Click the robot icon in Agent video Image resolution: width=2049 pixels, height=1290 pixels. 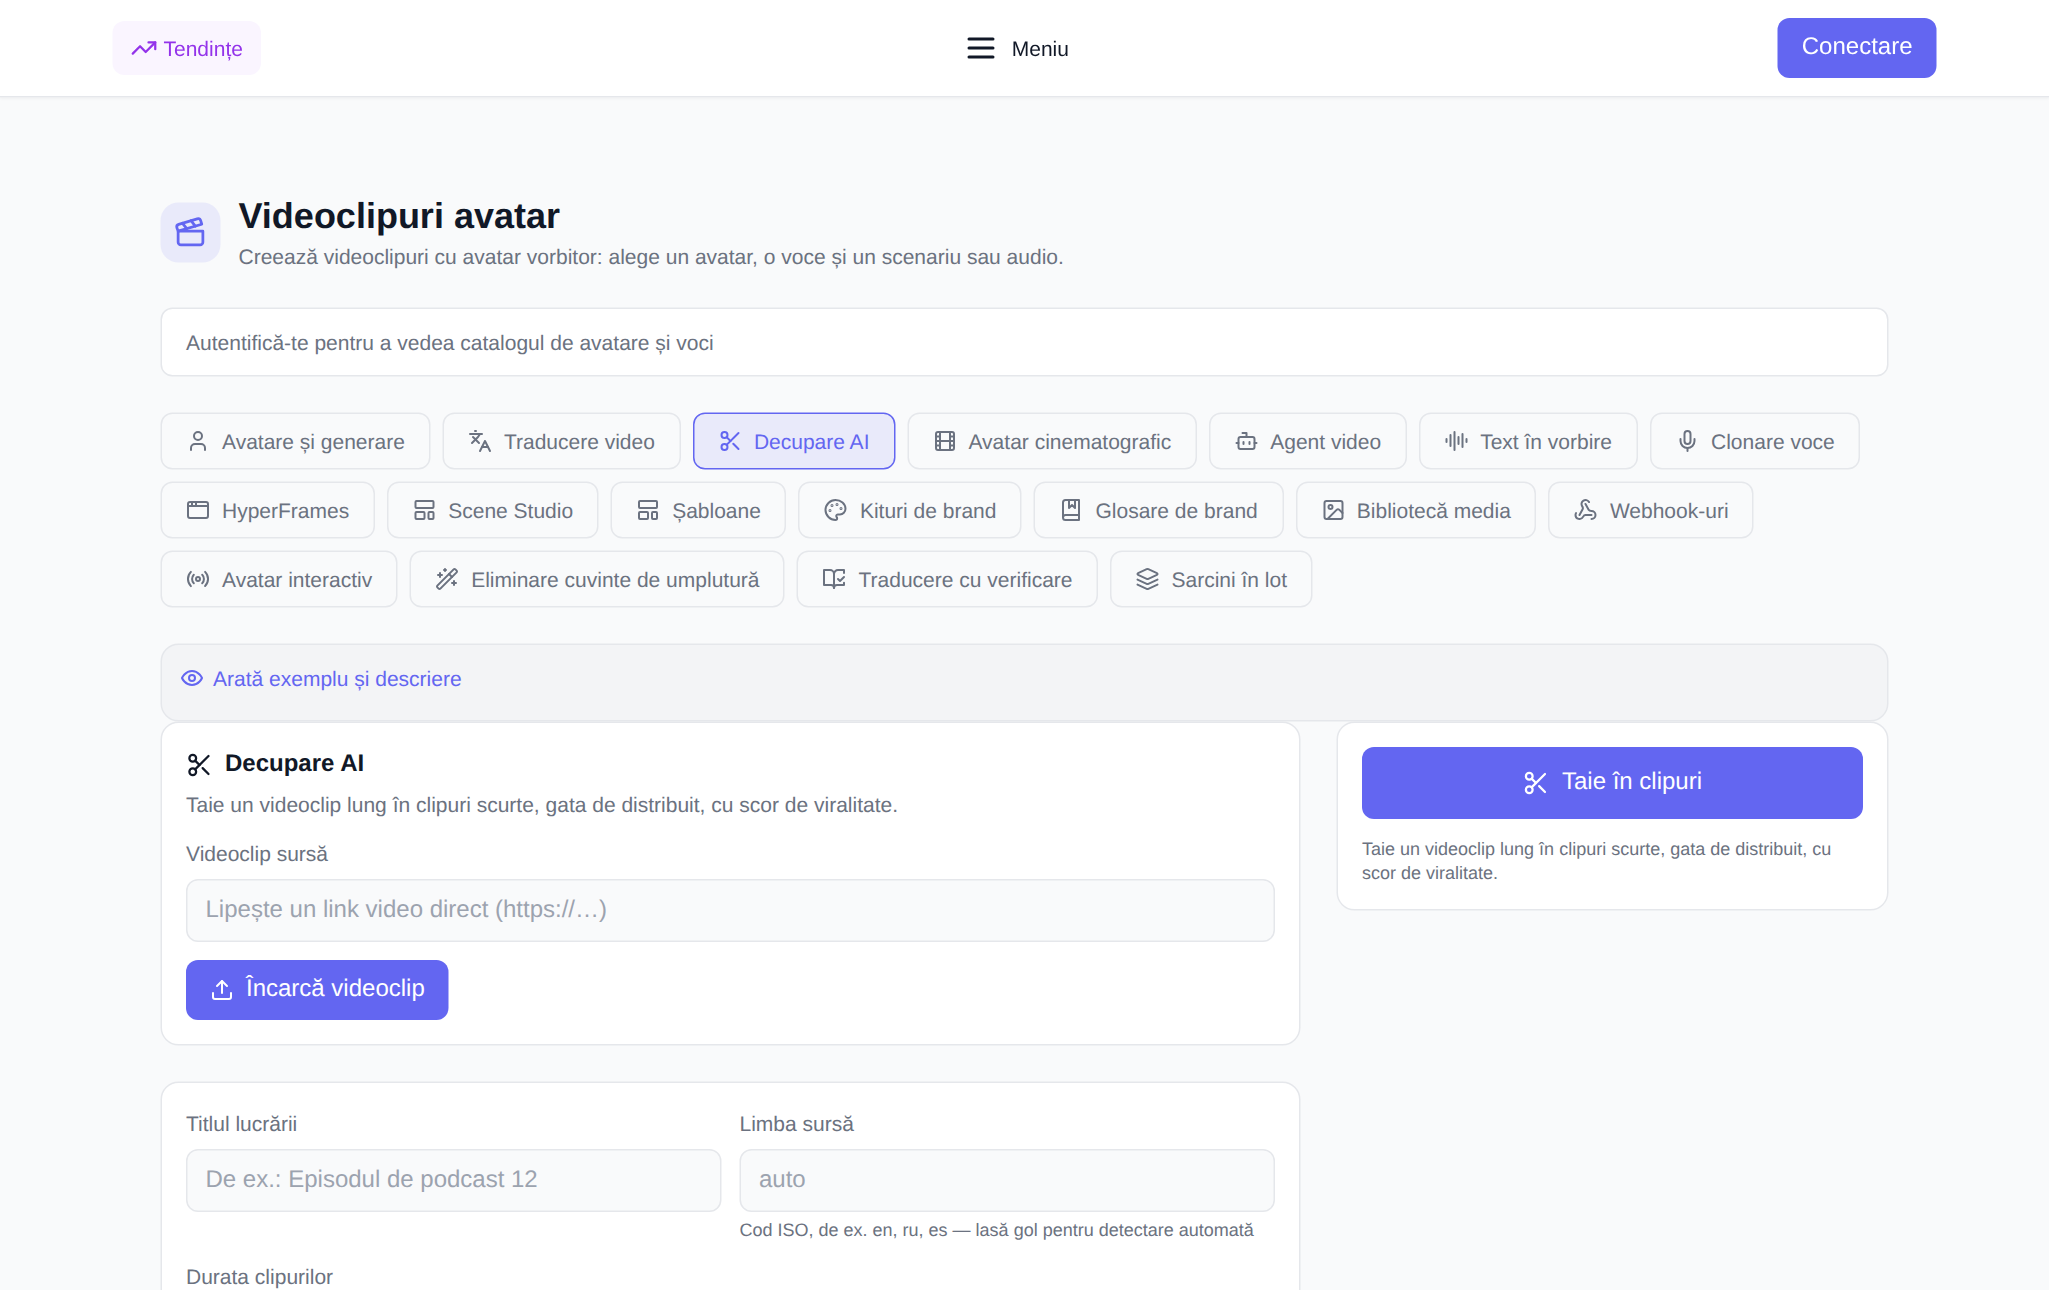(1246, 441)
